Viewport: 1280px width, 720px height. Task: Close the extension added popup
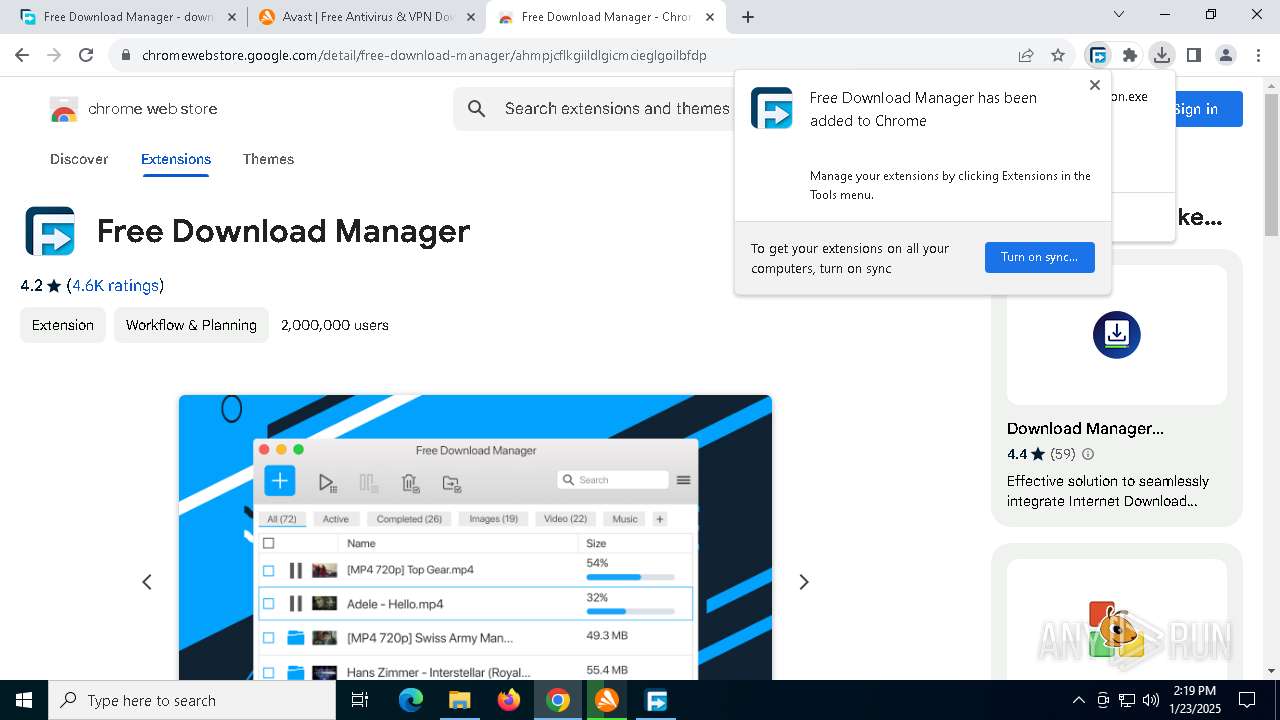[x=1095, y=85]
